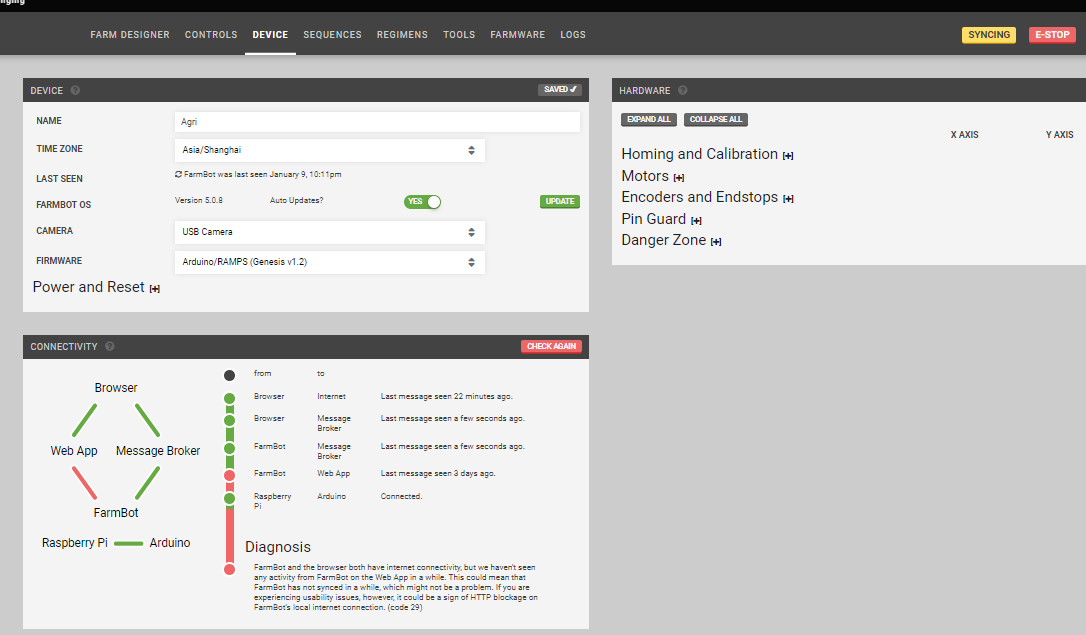This screenshot has width=1086, height=635.
Task: Expand Encoders and Endstops plus icon
Action: pyautogui.click(x=788, y=199)
